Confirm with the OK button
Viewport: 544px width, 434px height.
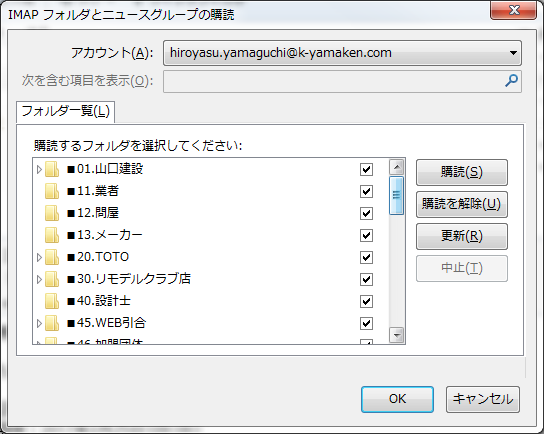(397, 399)
